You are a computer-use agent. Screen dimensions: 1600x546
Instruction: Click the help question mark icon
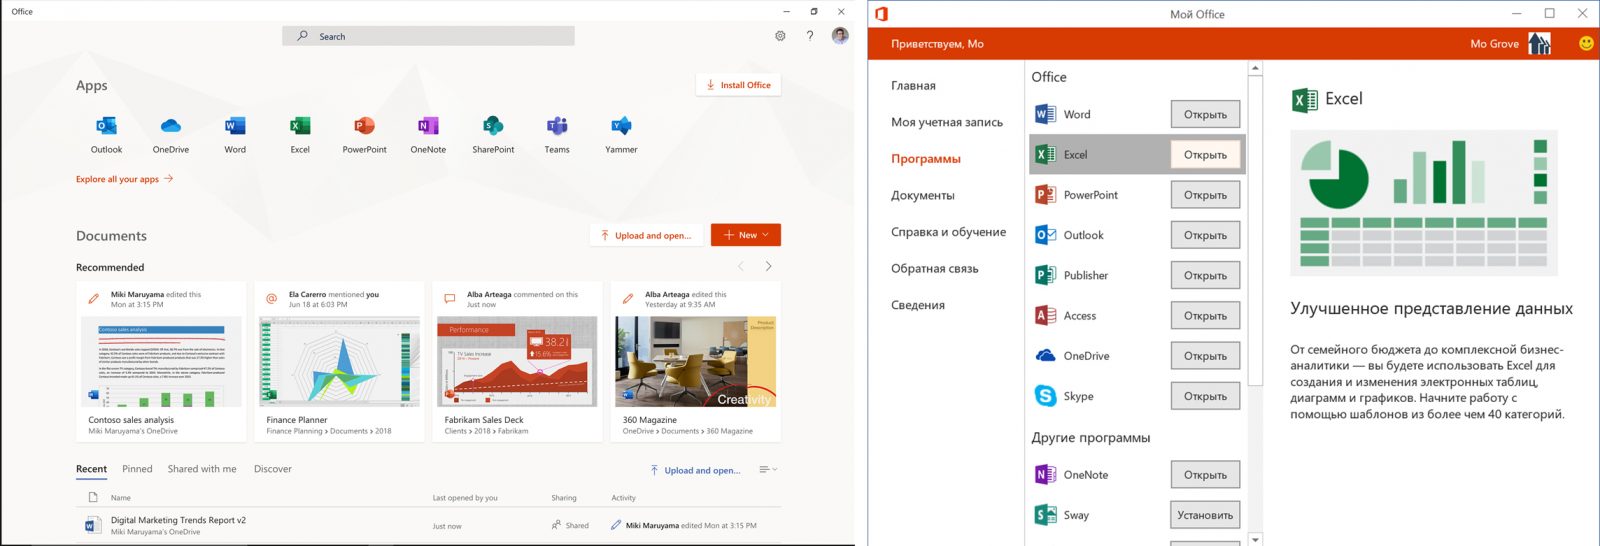pos(810,36)
